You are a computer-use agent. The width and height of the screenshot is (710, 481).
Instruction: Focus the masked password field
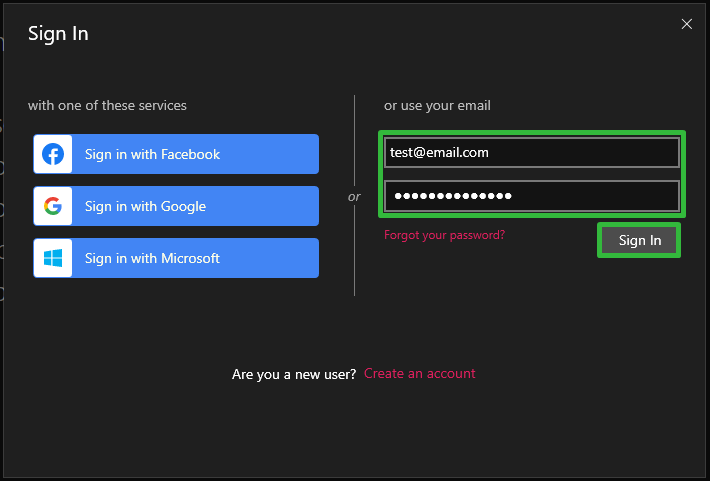(532, 196)
